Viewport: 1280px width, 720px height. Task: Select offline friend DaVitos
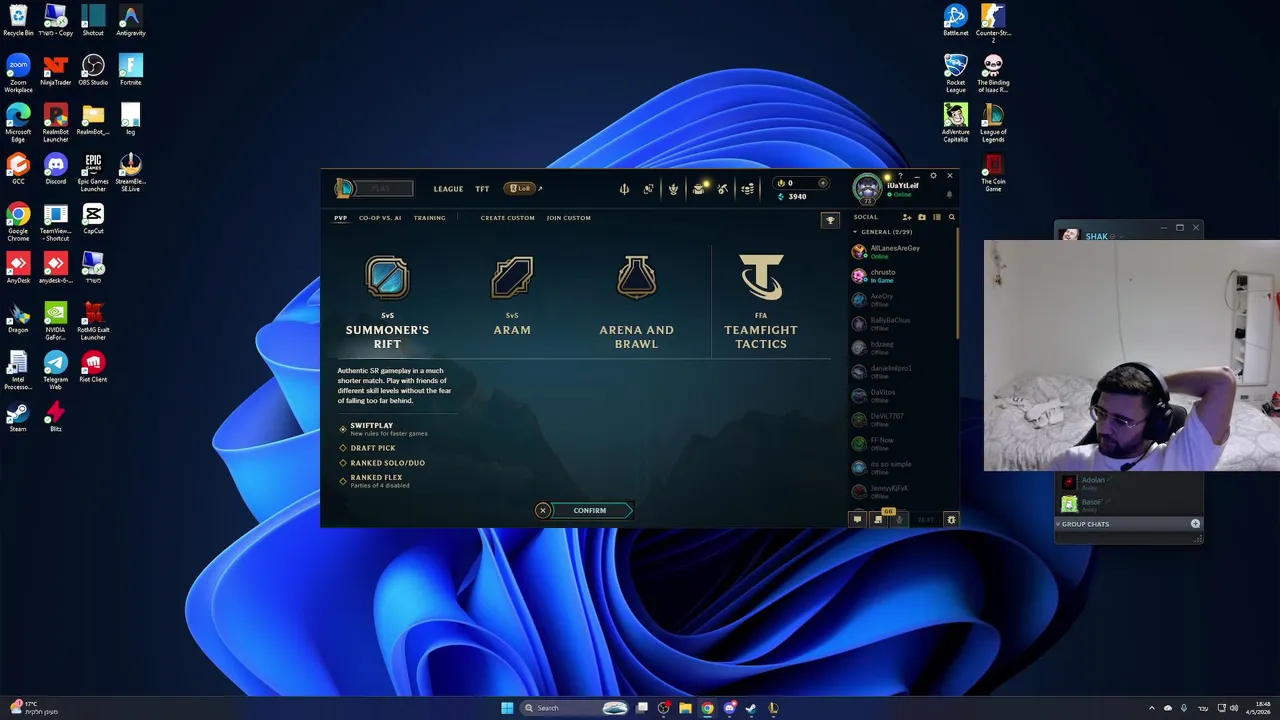point(901,395)
